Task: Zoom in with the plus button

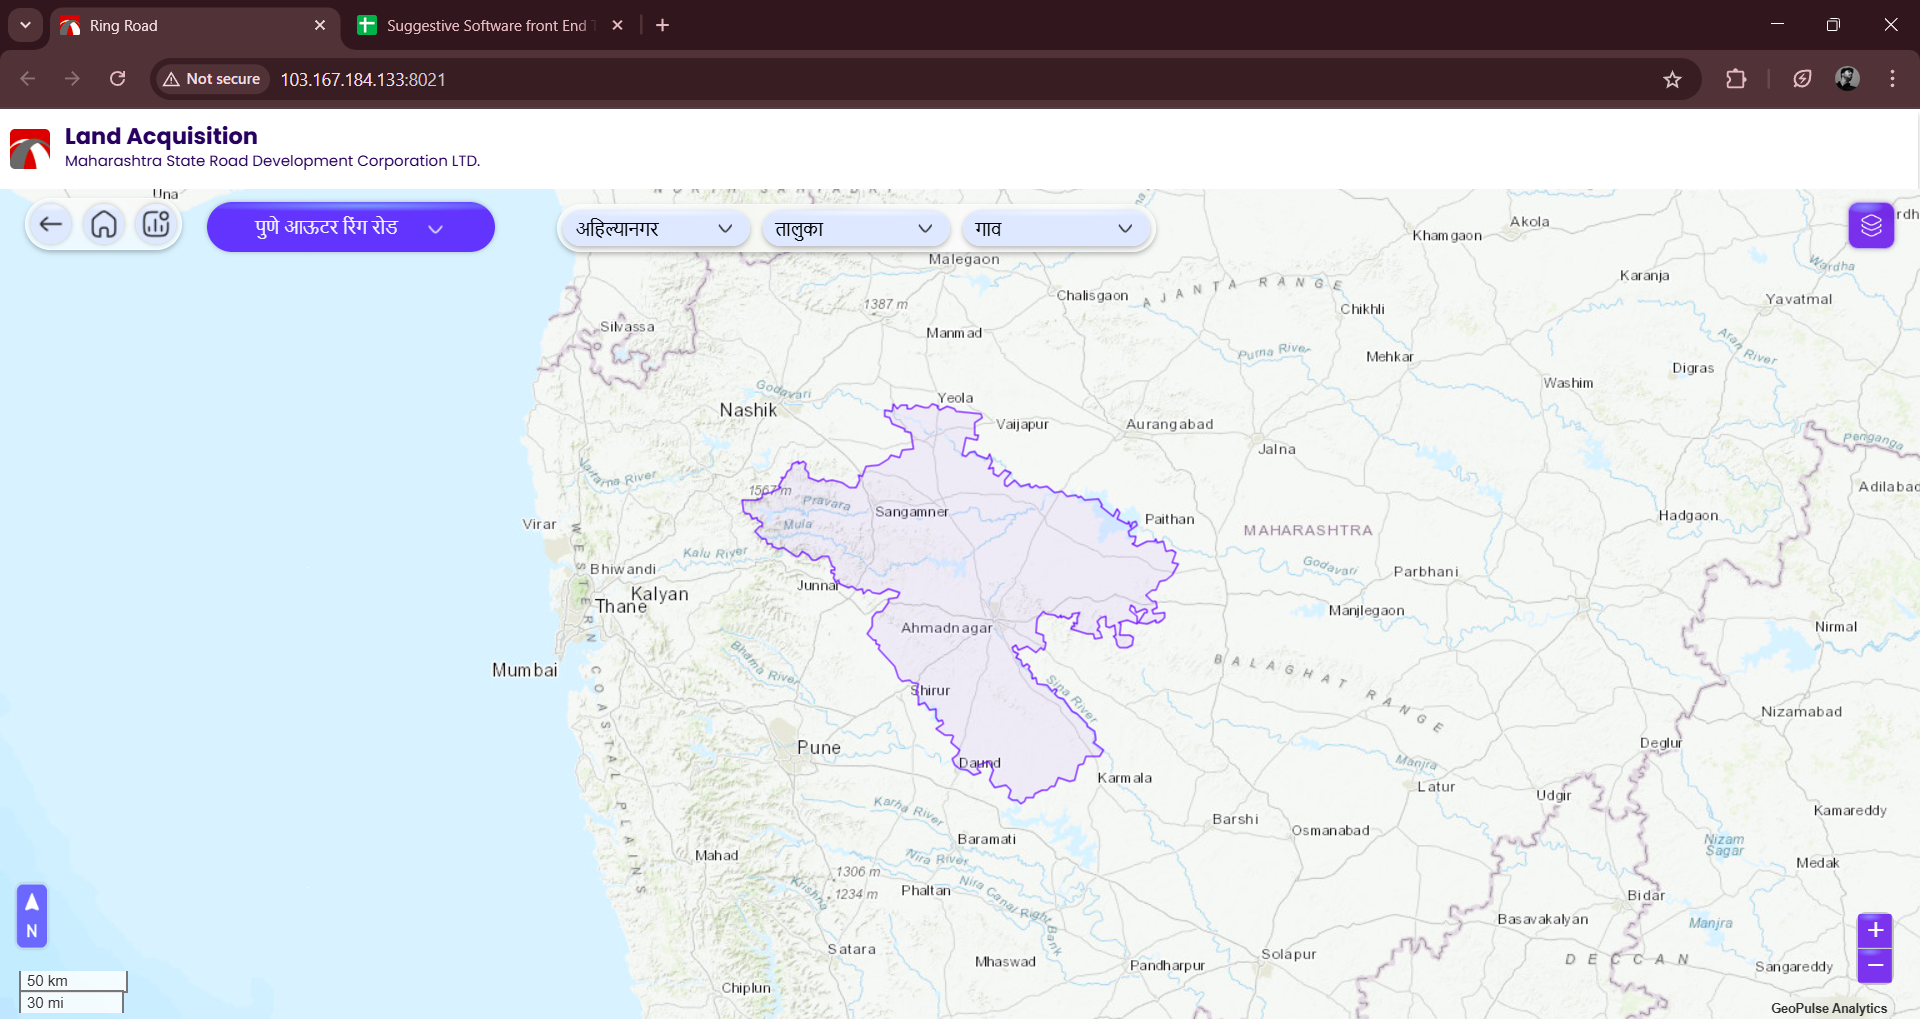Action: coord(1874,930)
